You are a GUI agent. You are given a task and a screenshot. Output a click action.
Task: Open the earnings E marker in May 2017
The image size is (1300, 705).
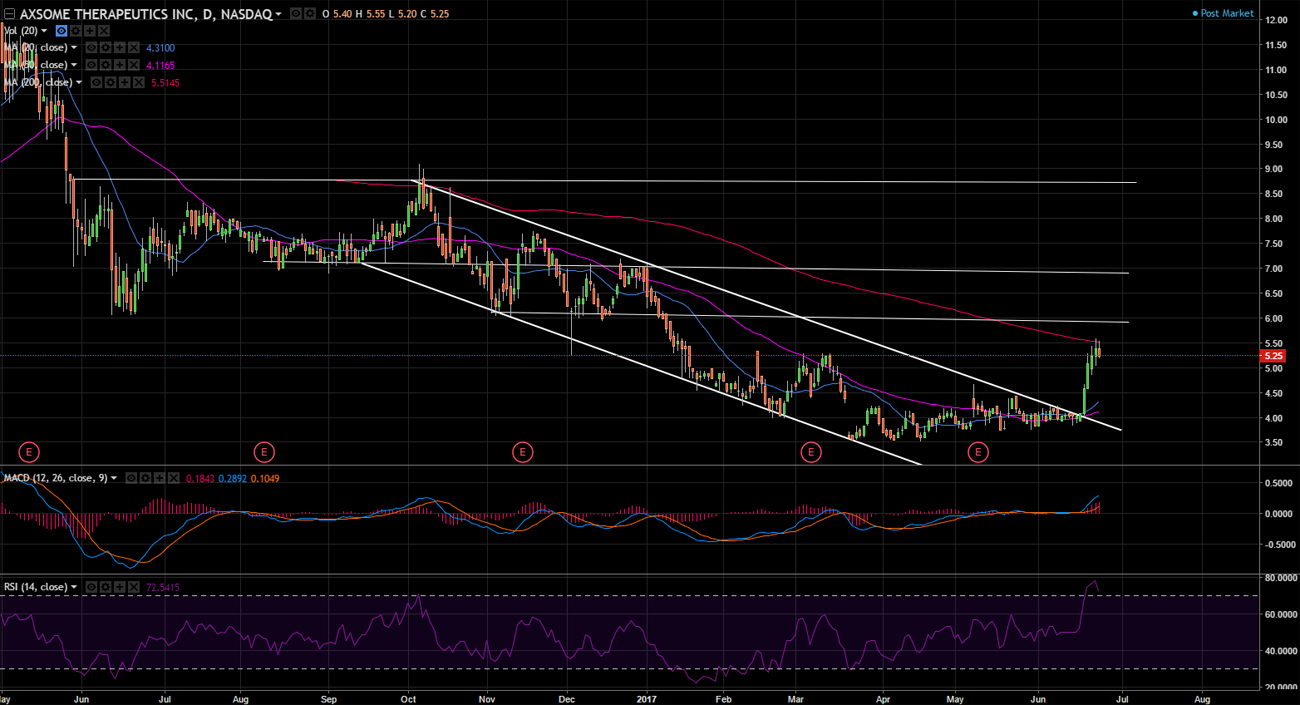[978, 453]
